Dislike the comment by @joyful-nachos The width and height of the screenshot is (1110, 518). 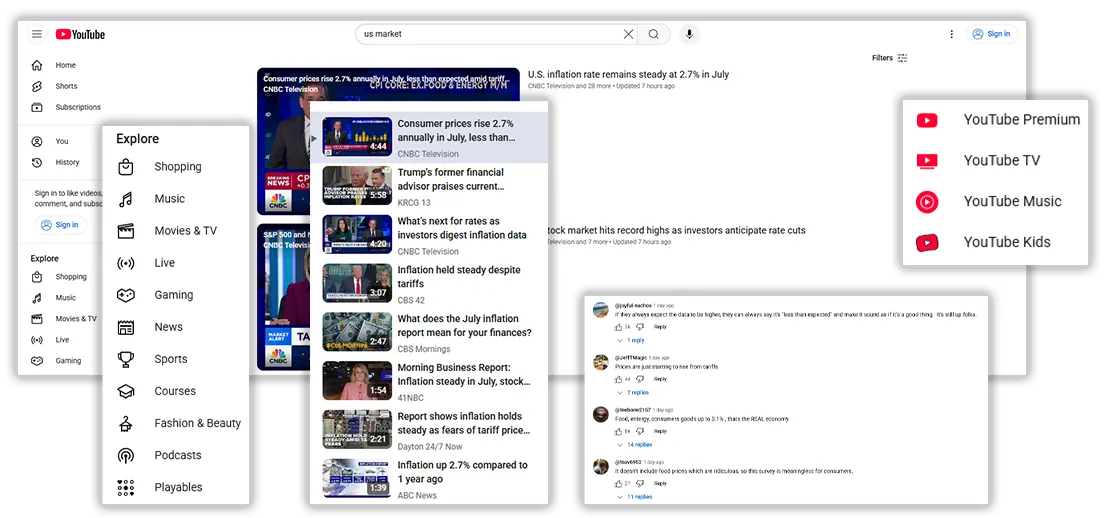pyautogui.click(x=639, y=327)
